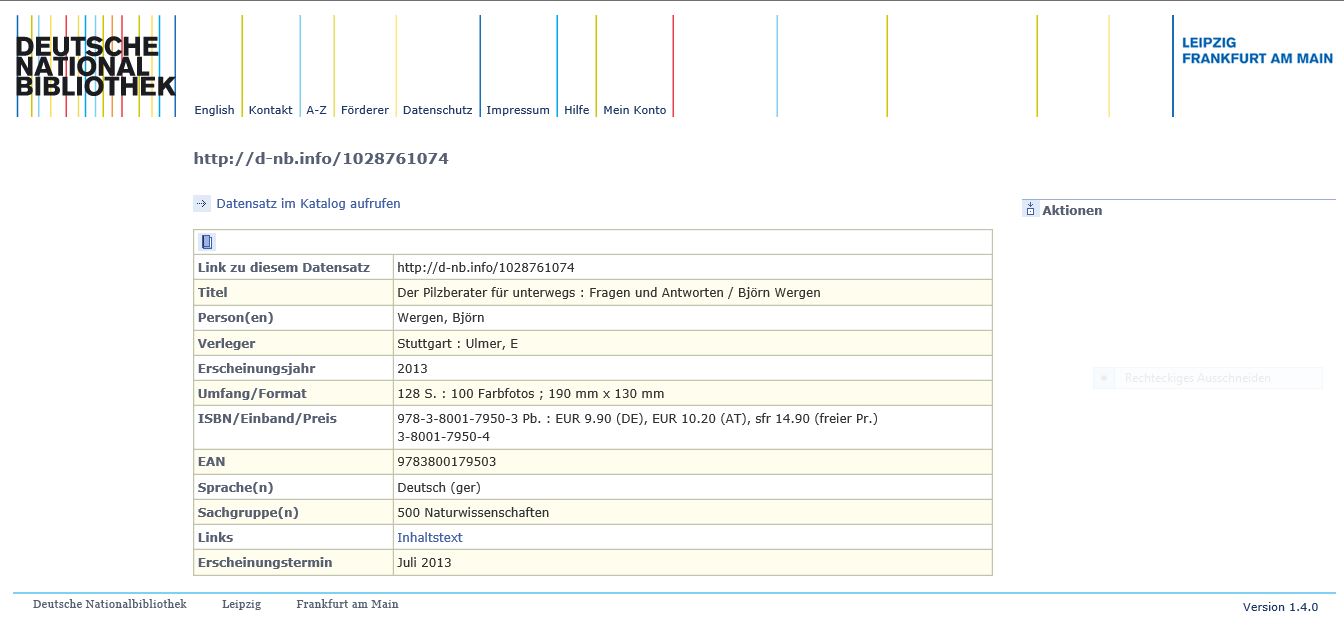This screenshot has height=635, width=1344.
Task: Click the arrow icon beside Datensatz im Katalog aufrufen
Action: tap(202, 204)
